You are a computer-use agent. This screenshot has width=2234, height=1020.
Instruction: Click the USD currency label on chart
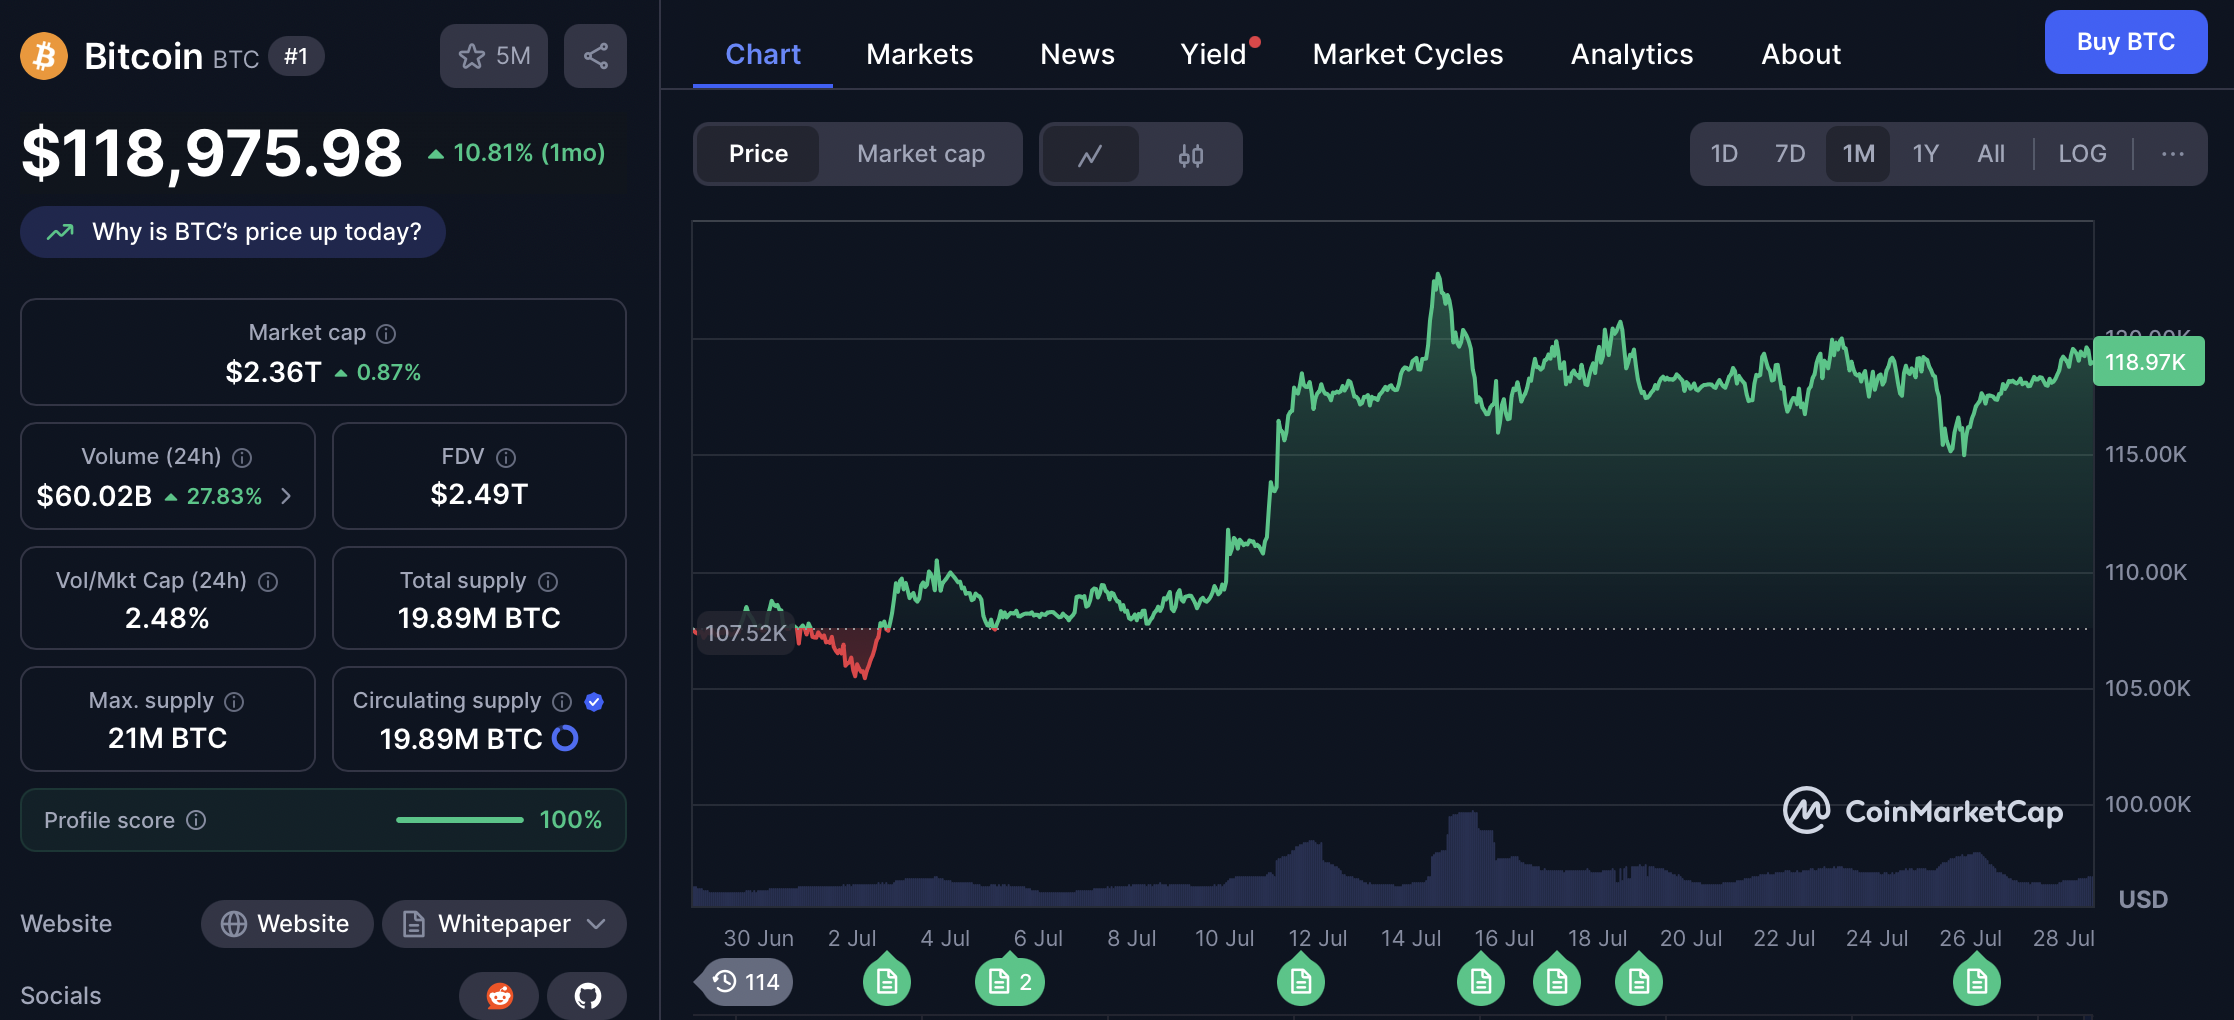[2143, 900]
